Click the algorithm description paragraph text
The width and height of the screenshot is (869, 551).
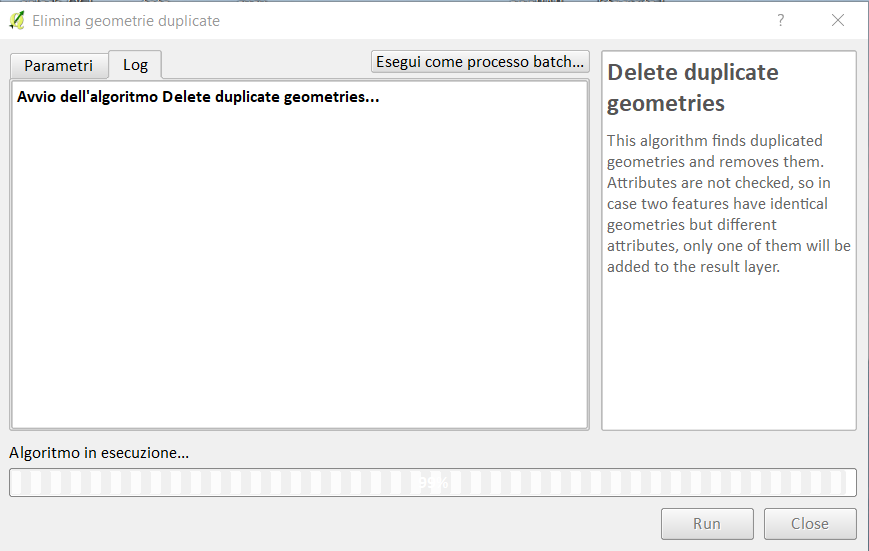[728, 203]
